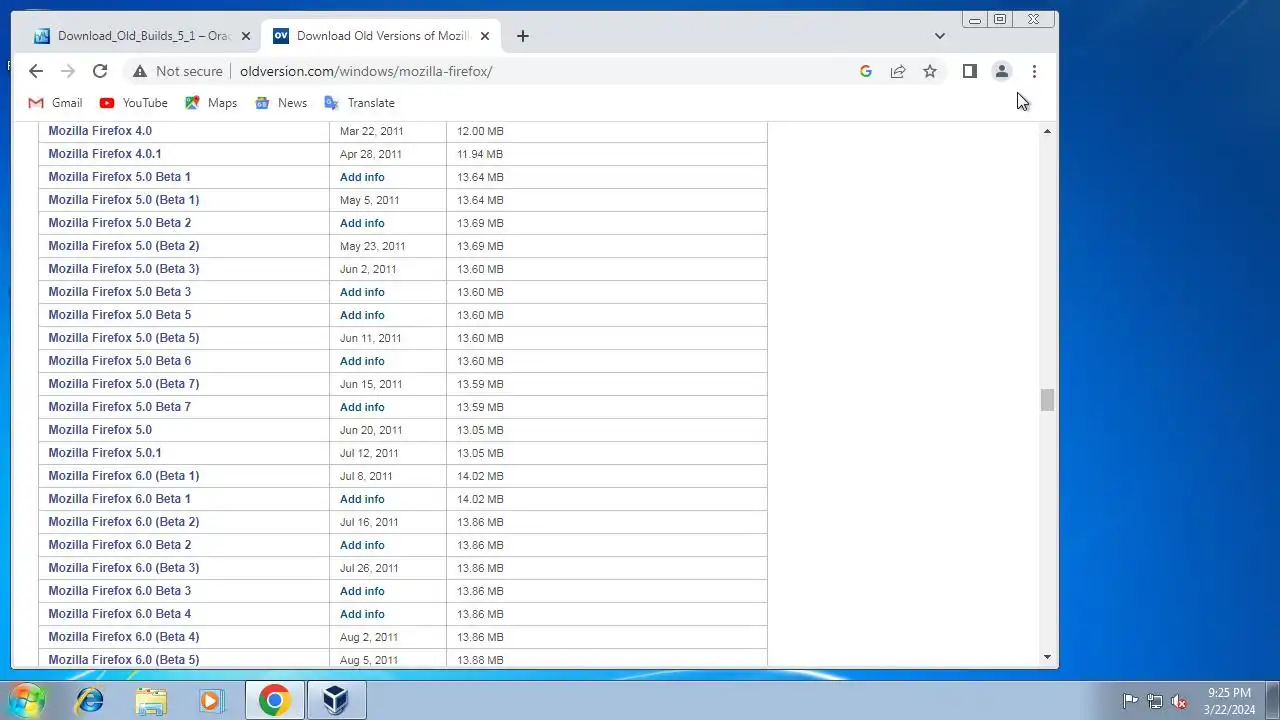Click the Google icon in address bar
The image size is (1280, 720).
coord(866,71)
